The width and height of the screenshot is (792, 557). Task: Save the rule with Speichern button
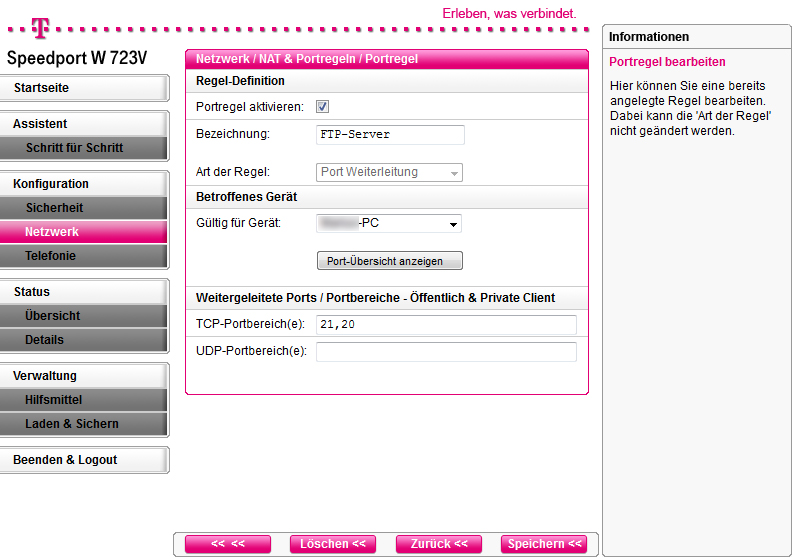[544, 544]
